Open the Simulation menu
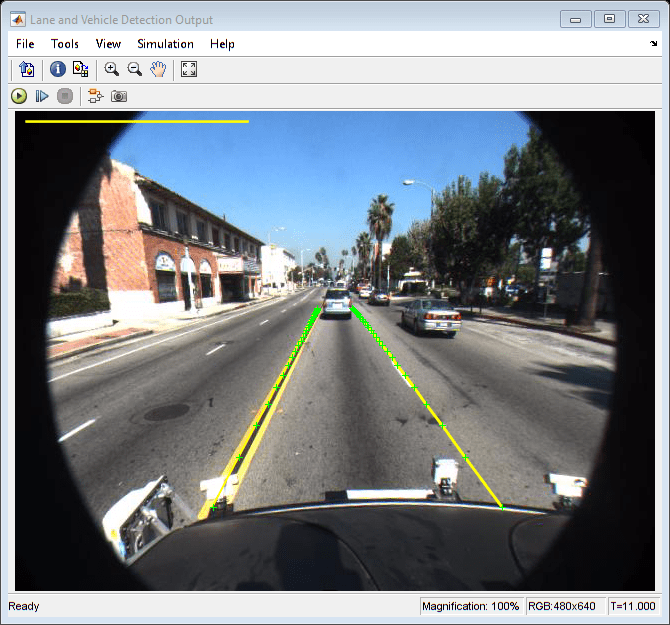Image resolution: width=670 pixels, height=625 pixels. [165, 44]
